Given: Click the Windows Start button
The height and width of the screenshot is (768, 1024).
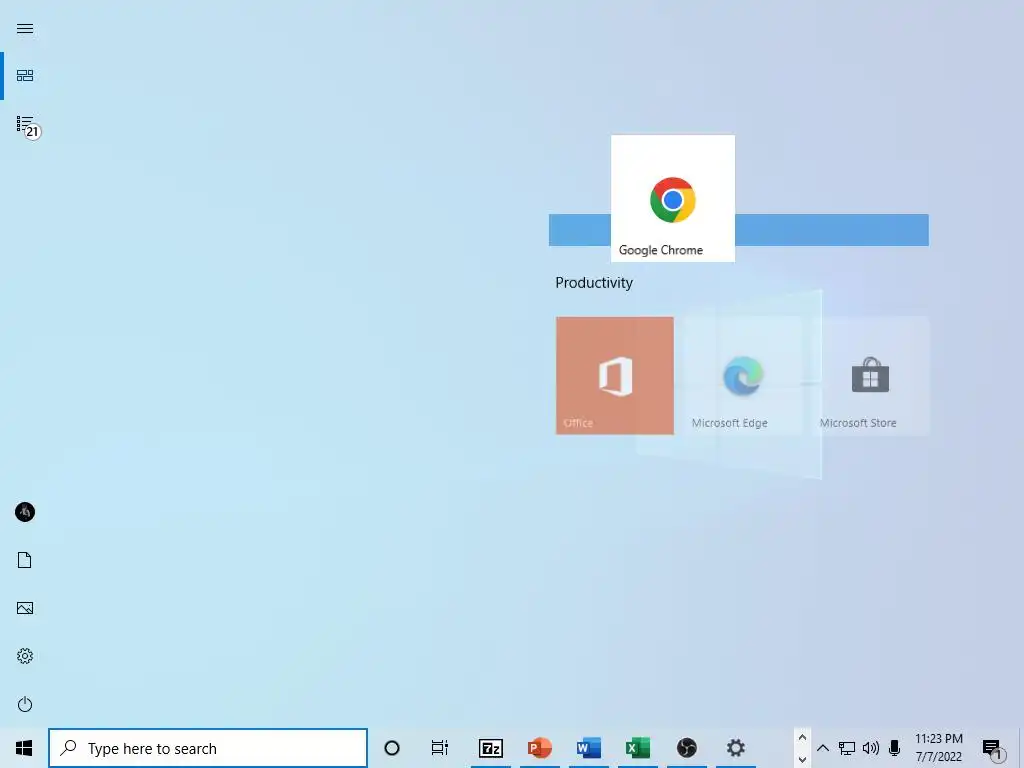Looking at the screenshot, I should coord(24,748).
